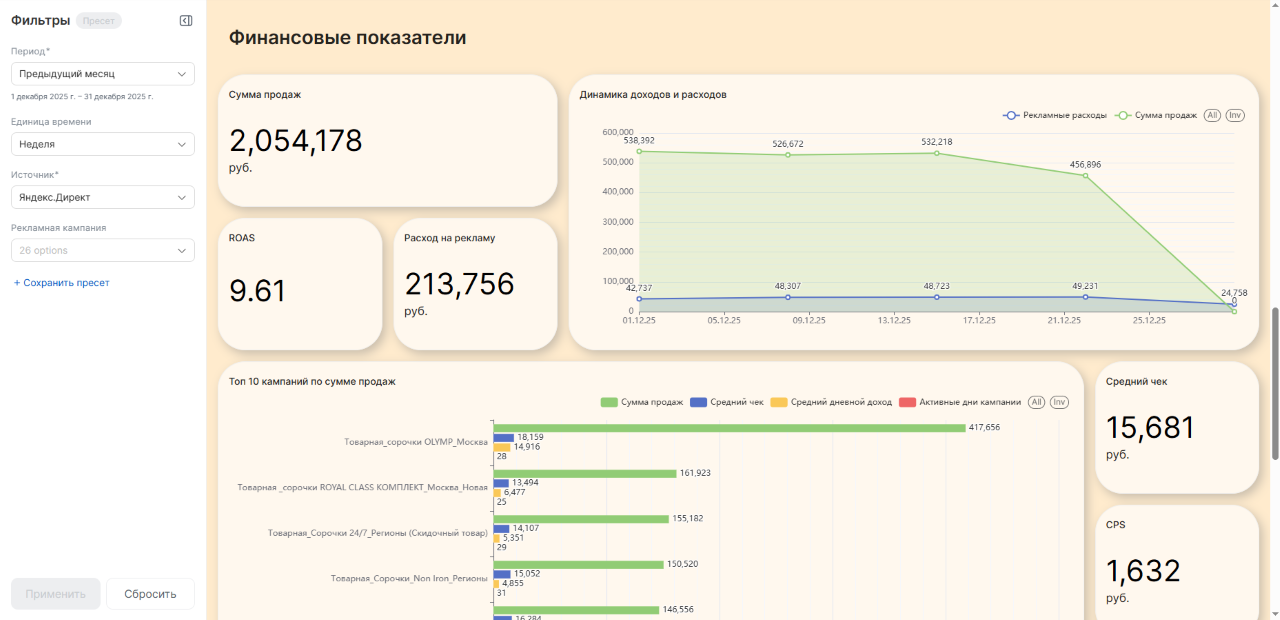This screenshot has width=1280, height=620.
Task: Toggle green 'Сумма продаж' bar legend
Action: point(641,402)
